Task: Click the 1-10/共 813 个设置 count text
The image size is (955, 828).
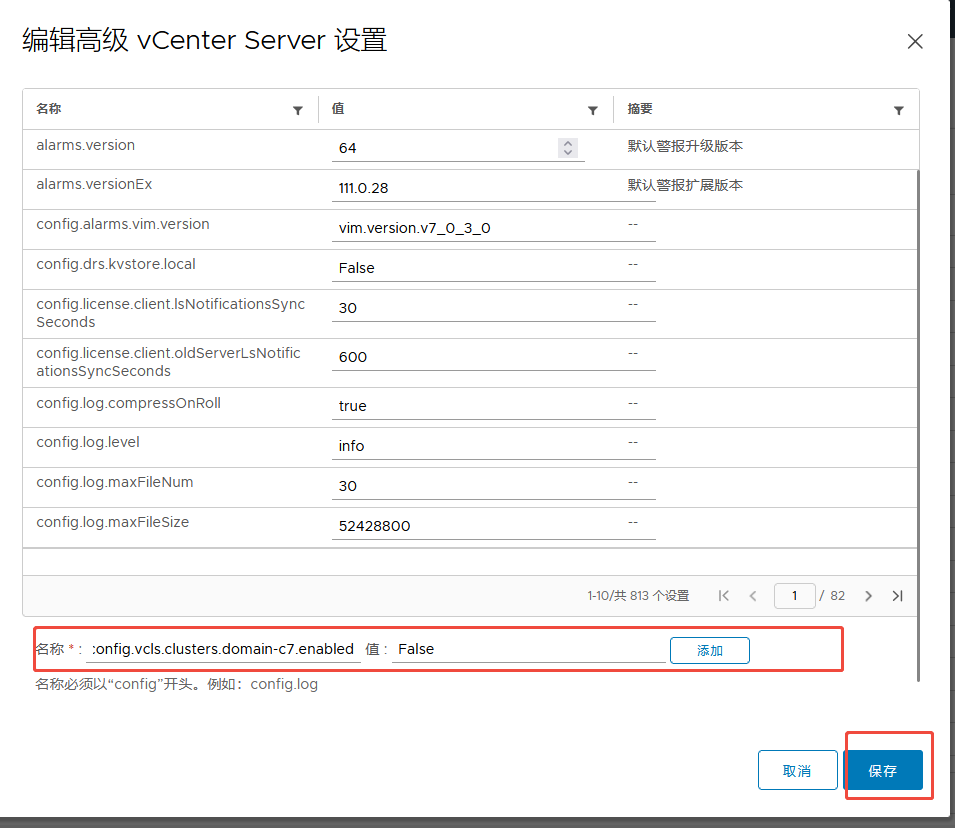Action: point(638,596)
